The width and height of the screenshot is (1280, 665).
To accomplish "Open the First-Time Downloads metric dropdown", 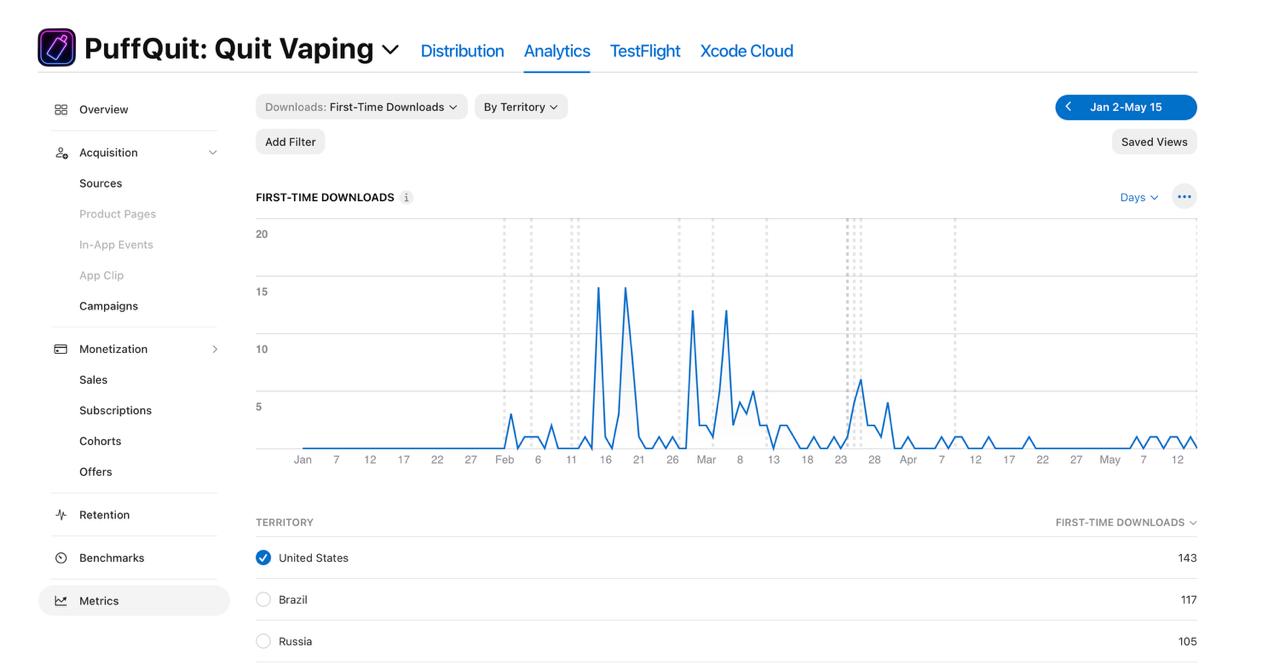I will (361, 107).
